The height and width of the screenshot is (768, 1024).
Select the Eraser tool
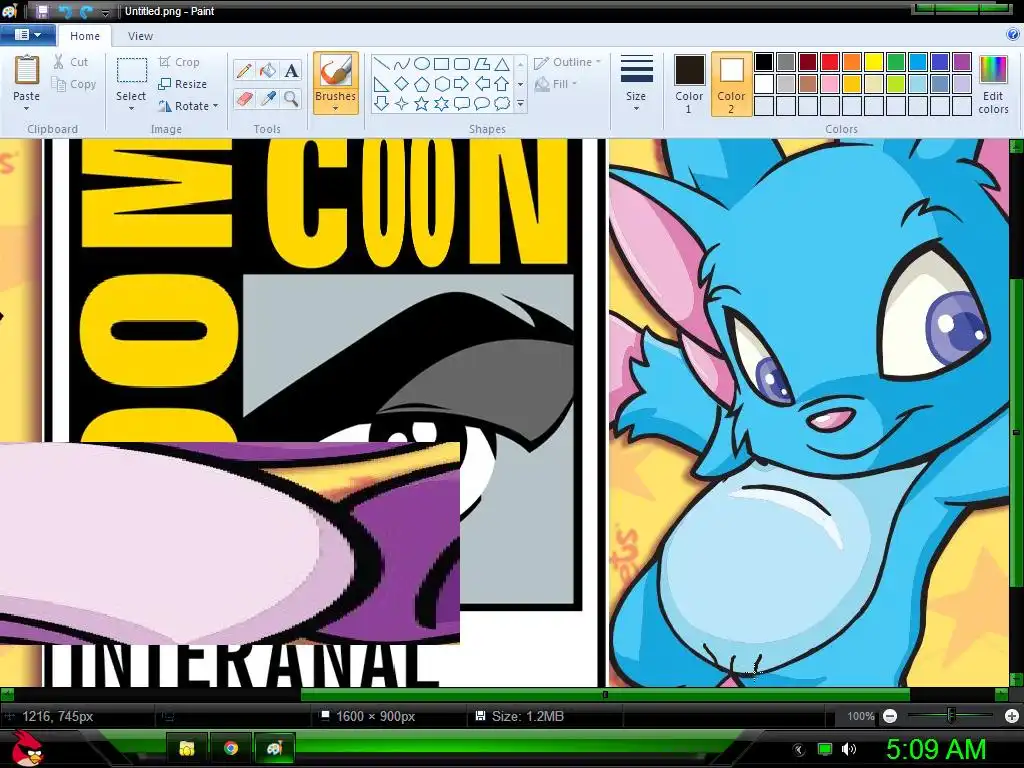[244, 99]
